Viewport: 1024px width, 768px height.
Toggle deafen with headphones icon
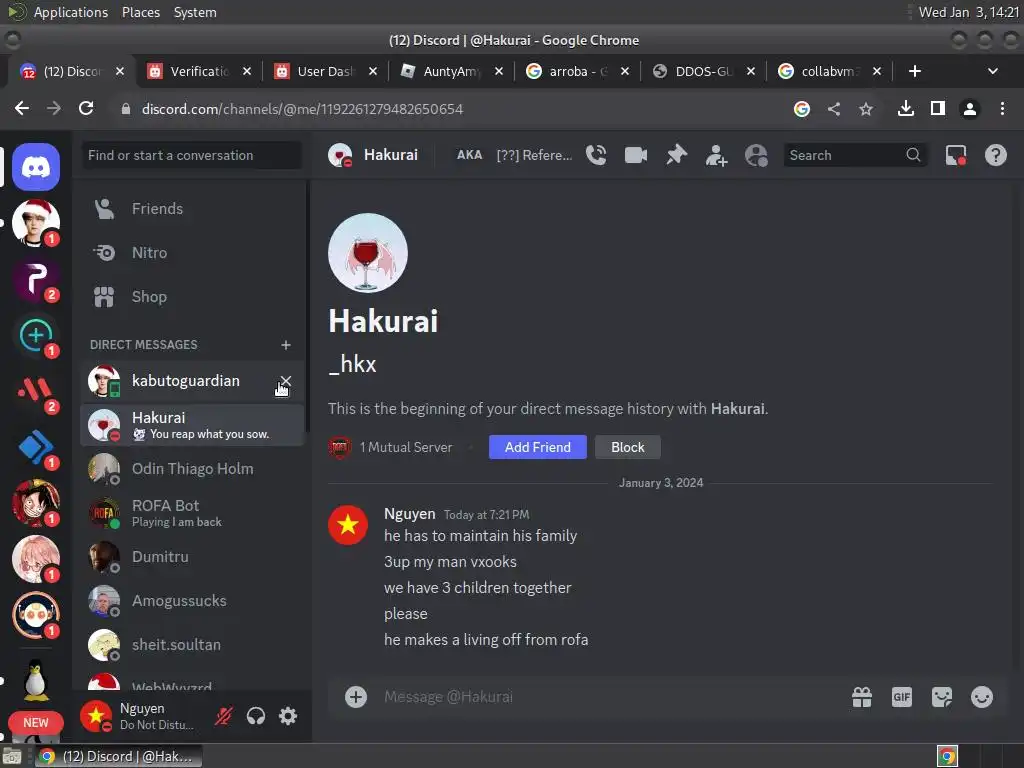[x=256, y=716]
